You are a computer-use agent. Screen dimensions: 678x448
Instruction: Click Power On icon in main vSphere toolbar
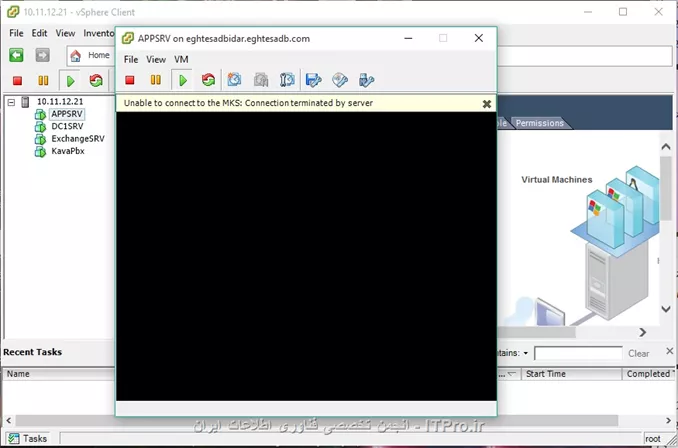point(70,81)
